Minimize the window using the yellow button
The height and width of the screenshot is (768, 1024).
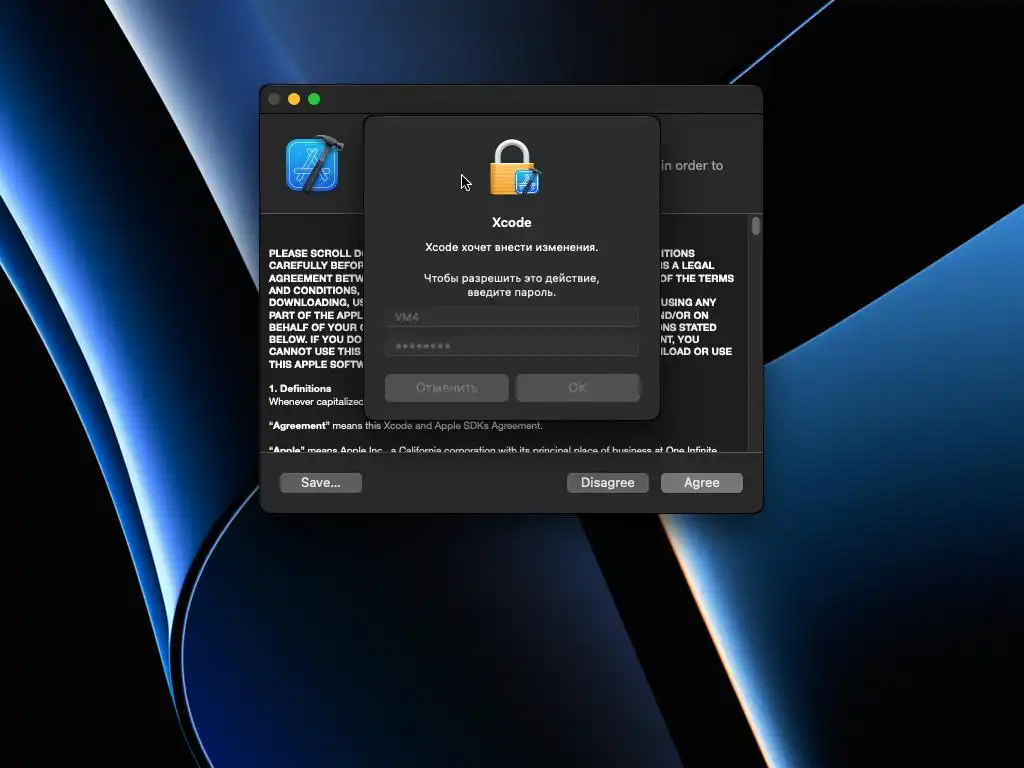(294, 99)
